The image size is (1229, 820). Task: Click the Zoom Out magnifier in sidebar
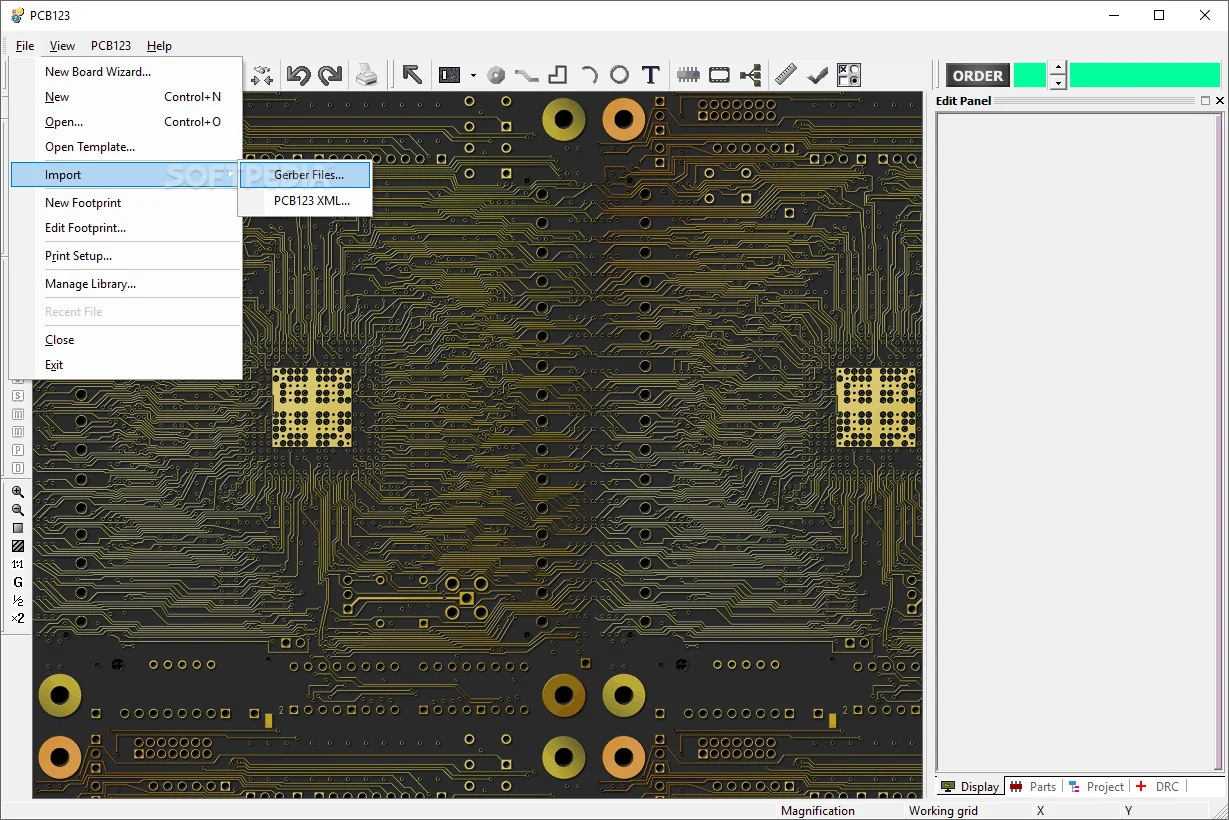(17, 510)
